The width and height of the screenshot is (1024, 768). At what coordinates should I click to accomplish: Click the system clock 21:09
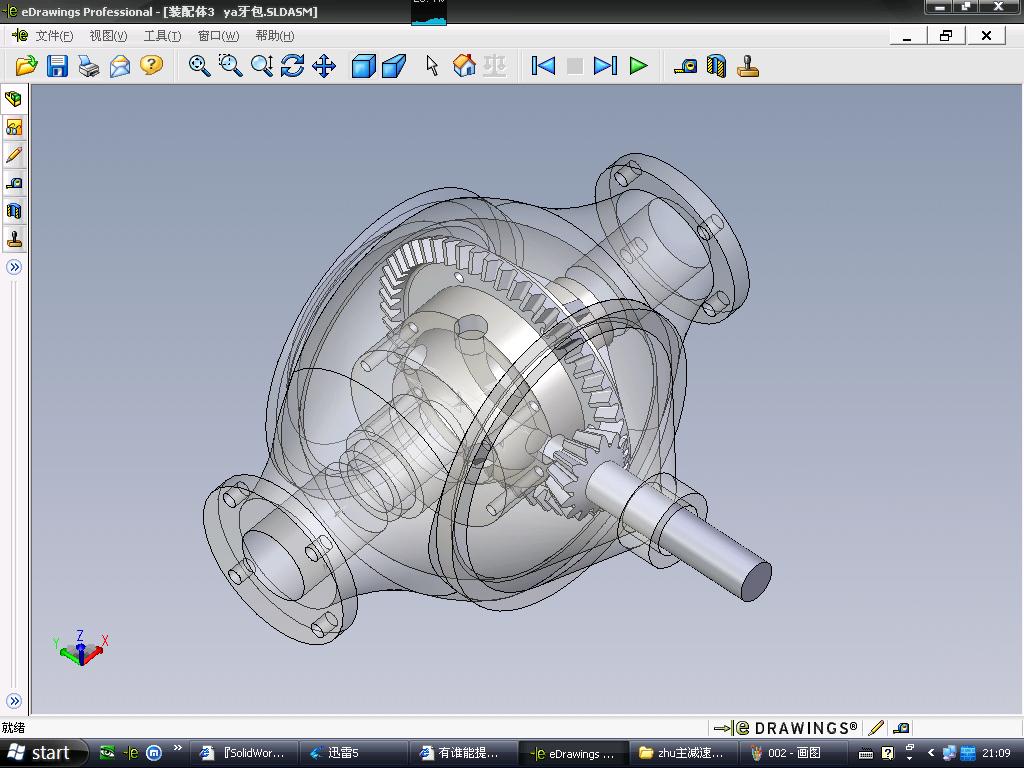click(996, 753)
